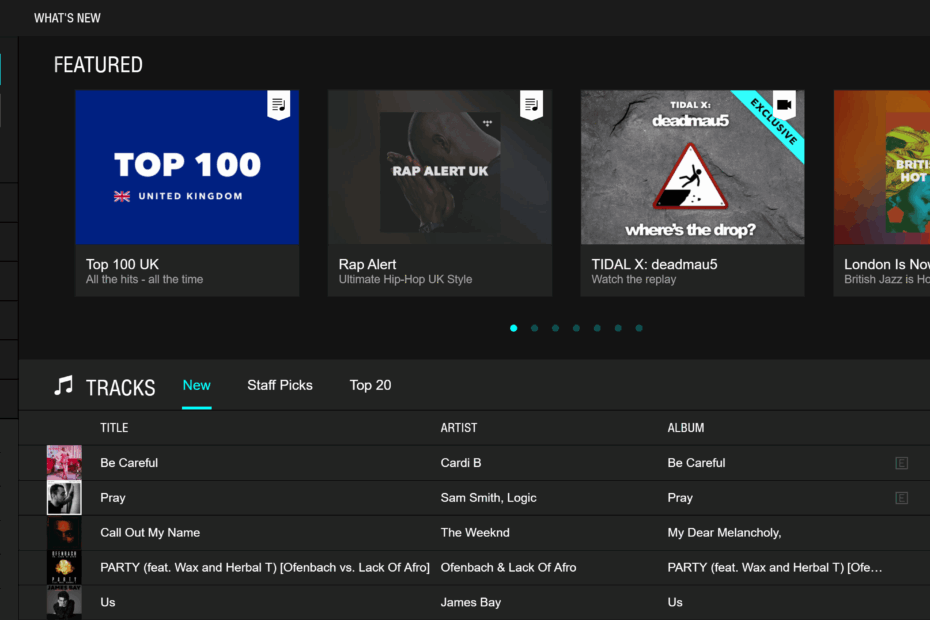Open artist Sam Smith, Logic
This screenshot has width=930, height=620.
[x=488, y=498]
